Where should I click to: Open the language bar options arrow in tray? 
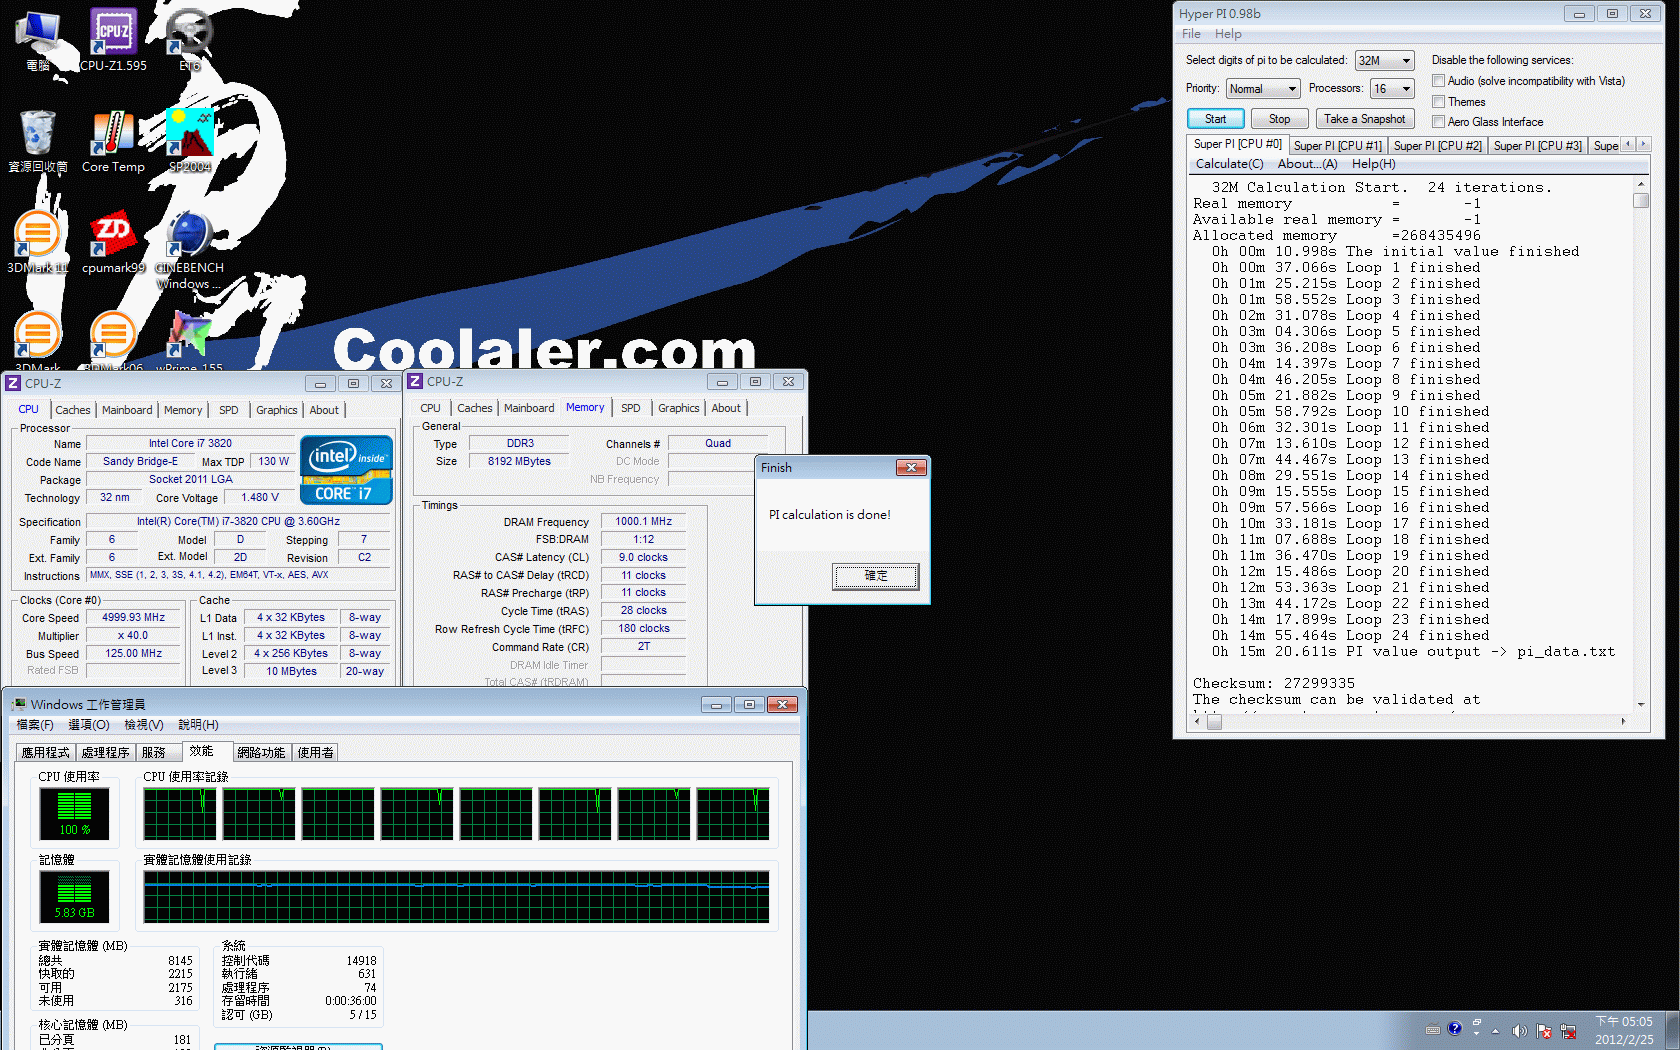click(x=1476, y=1033)
